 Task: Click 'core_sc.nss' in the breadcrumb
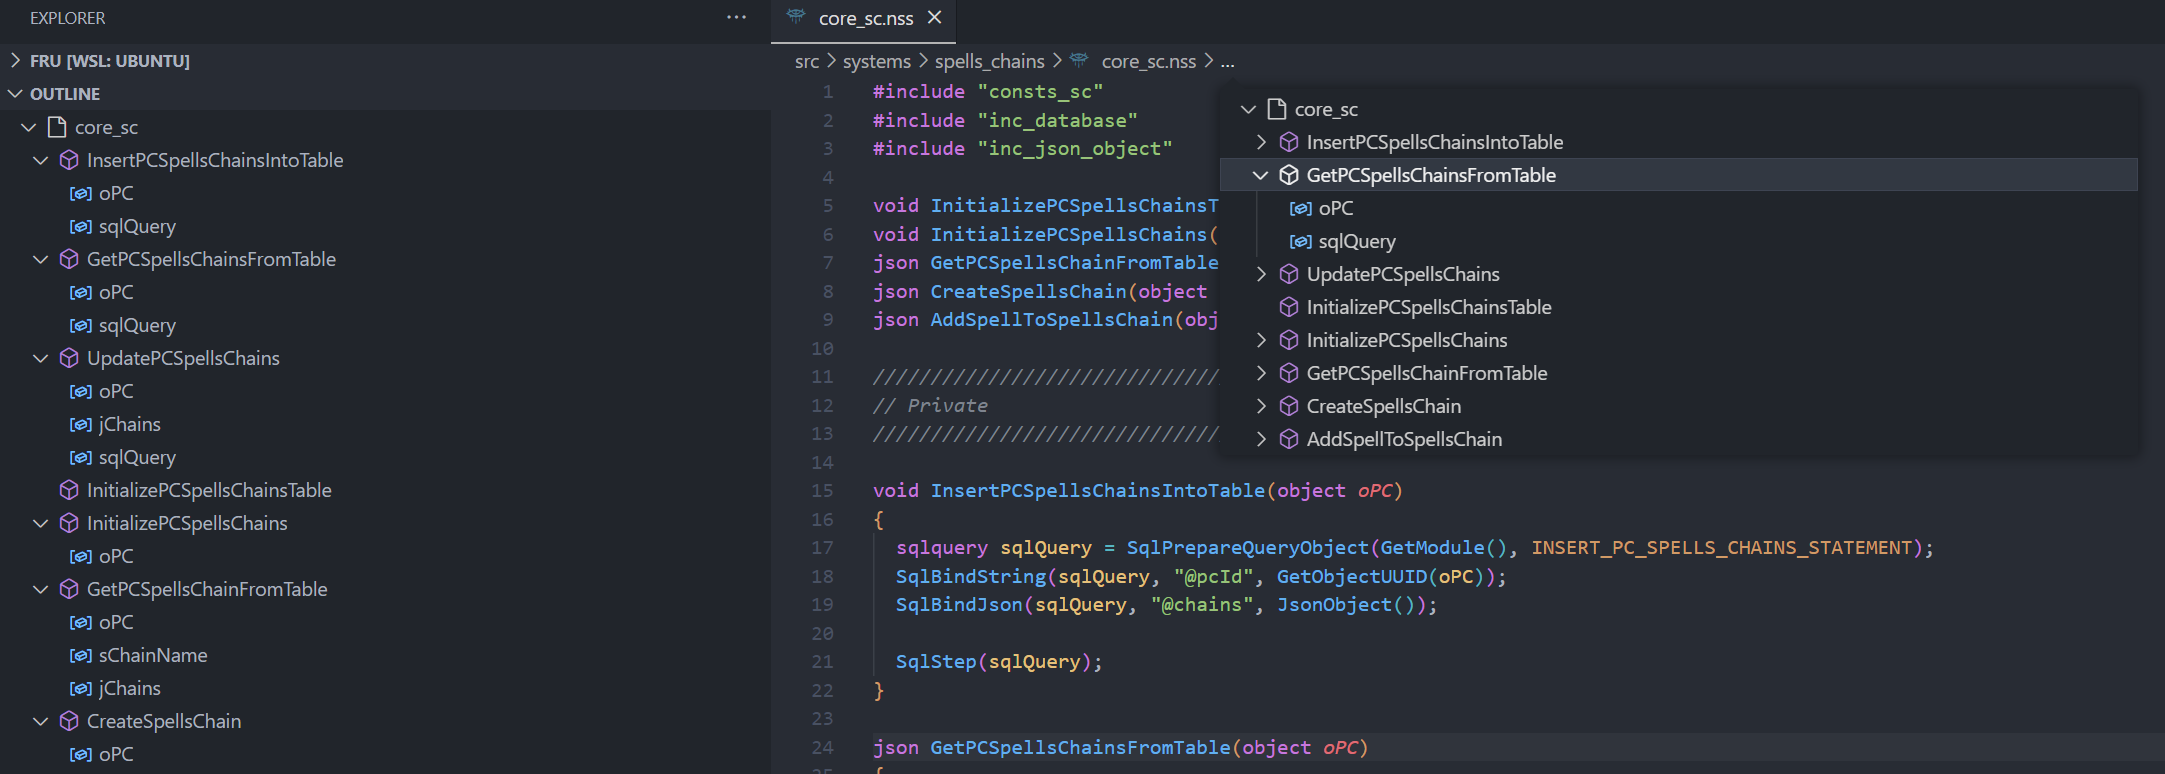1149,61
